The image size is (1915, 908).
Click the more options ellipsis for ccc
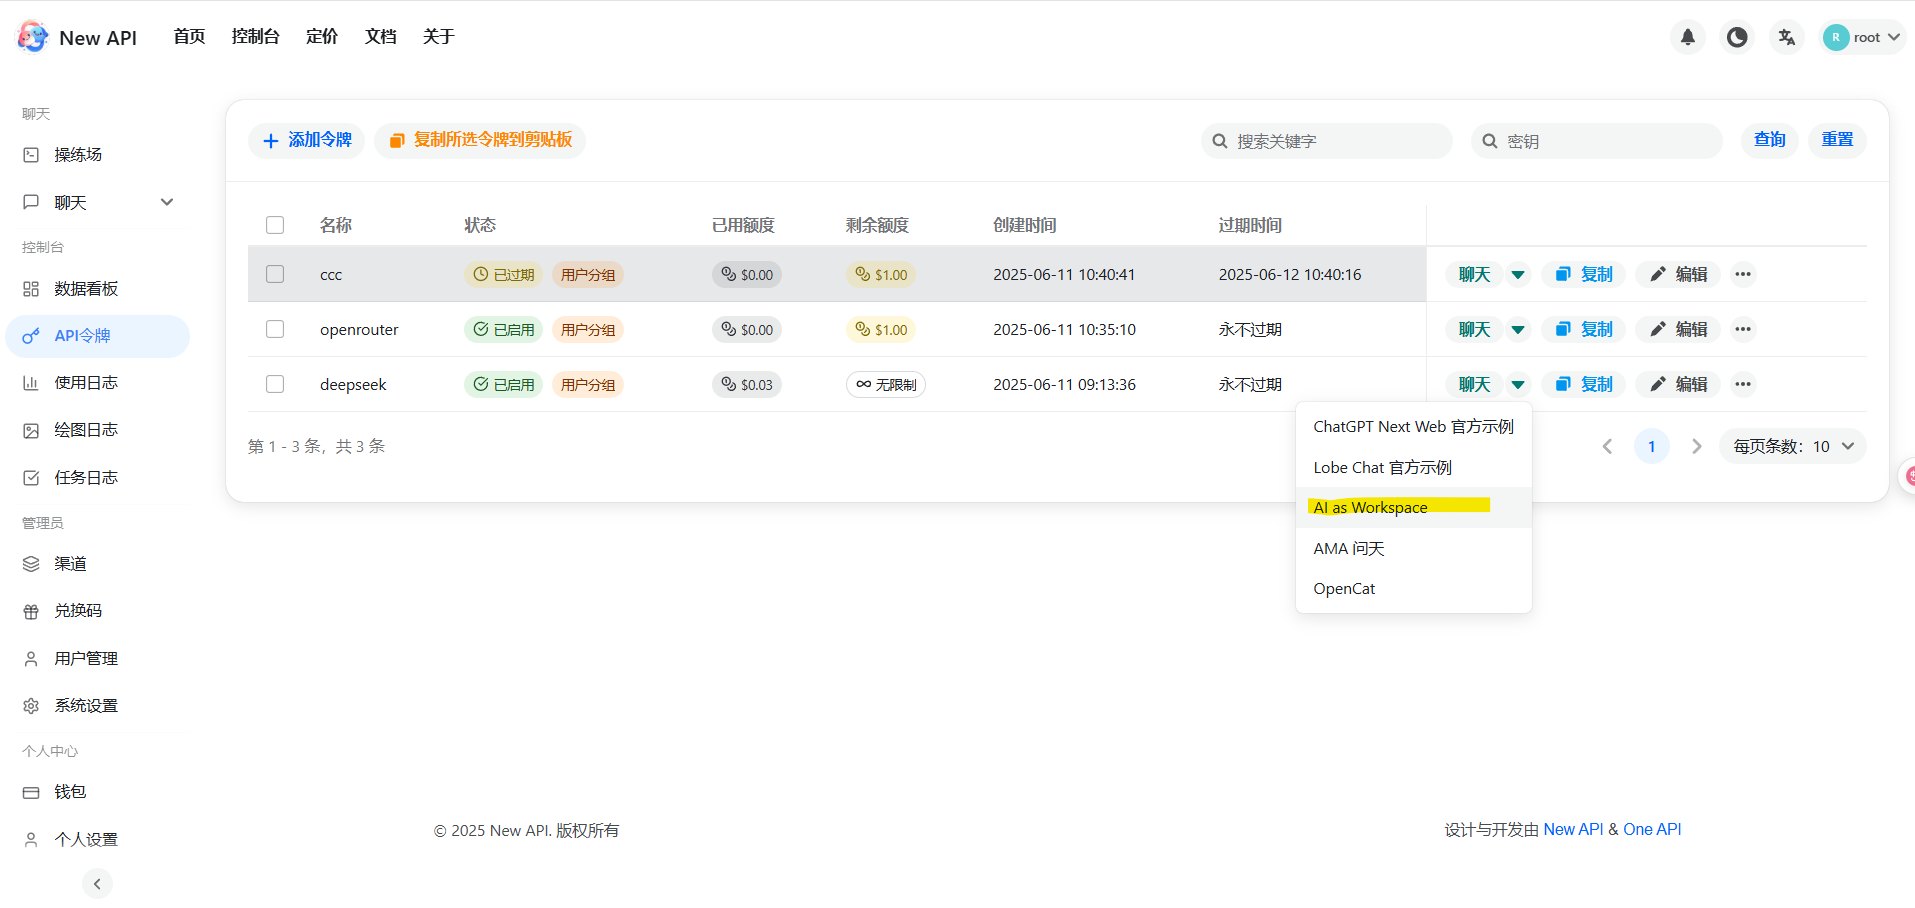(1743, 274)
